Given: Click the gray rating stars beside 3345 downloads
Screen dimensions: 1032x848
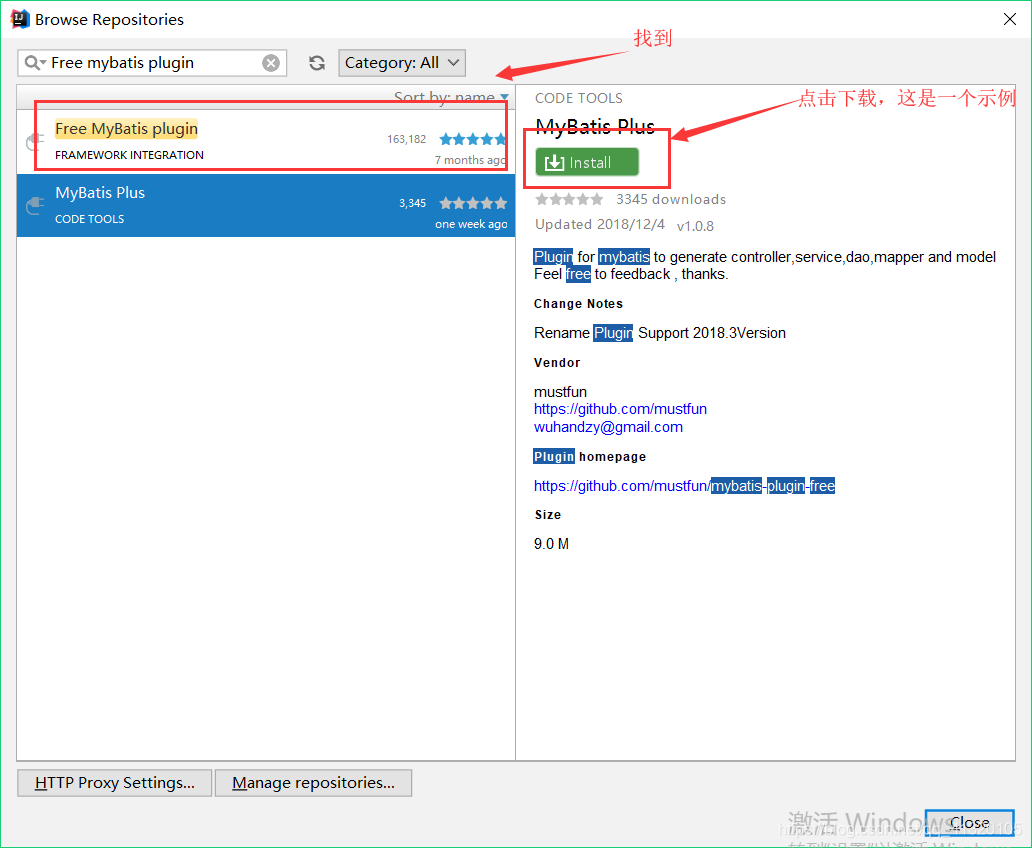Looking at the screenshot, I should pos(569,199).
